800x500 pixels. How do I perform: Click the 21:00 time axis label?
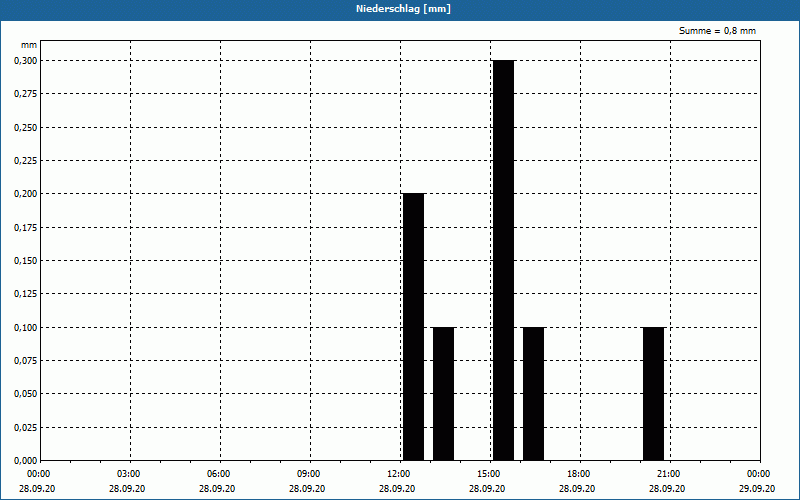(669, 474)
